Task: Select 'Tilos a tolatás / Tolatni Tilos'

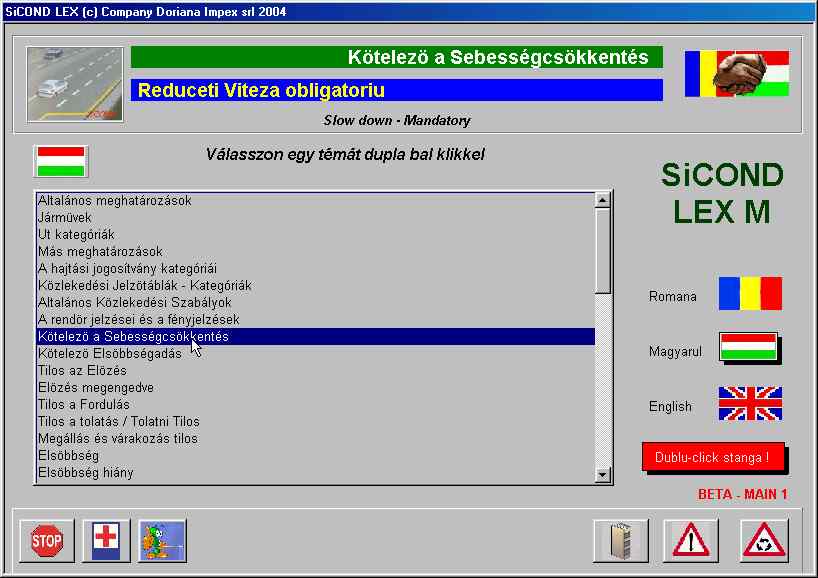Action: point(316,422)
